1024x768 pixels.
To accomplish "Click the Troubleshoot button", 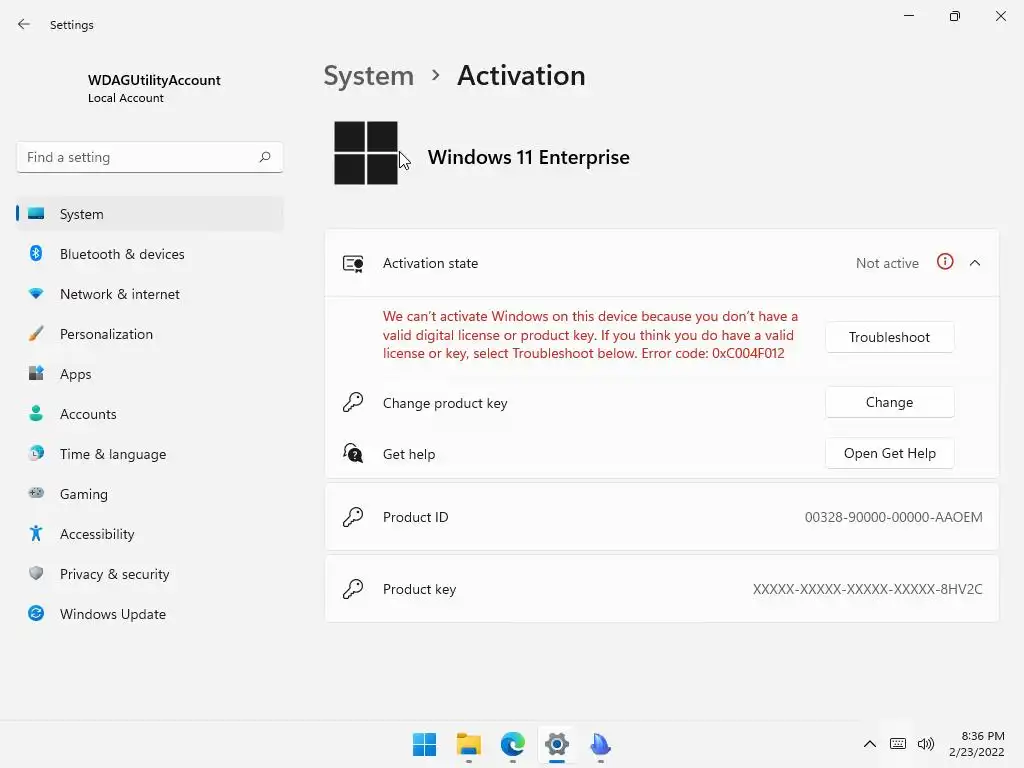I will tap(889, 337).
